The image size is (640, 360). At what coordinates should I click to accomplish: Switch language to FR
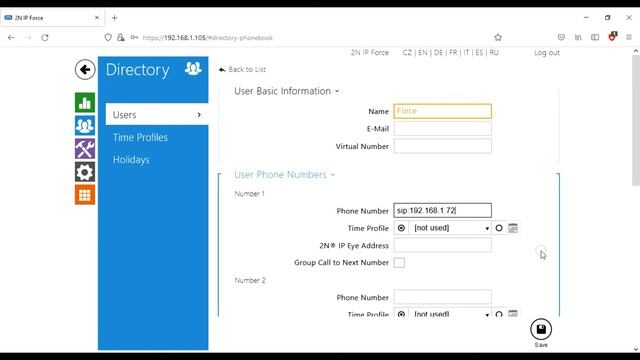tap(453, 53)
